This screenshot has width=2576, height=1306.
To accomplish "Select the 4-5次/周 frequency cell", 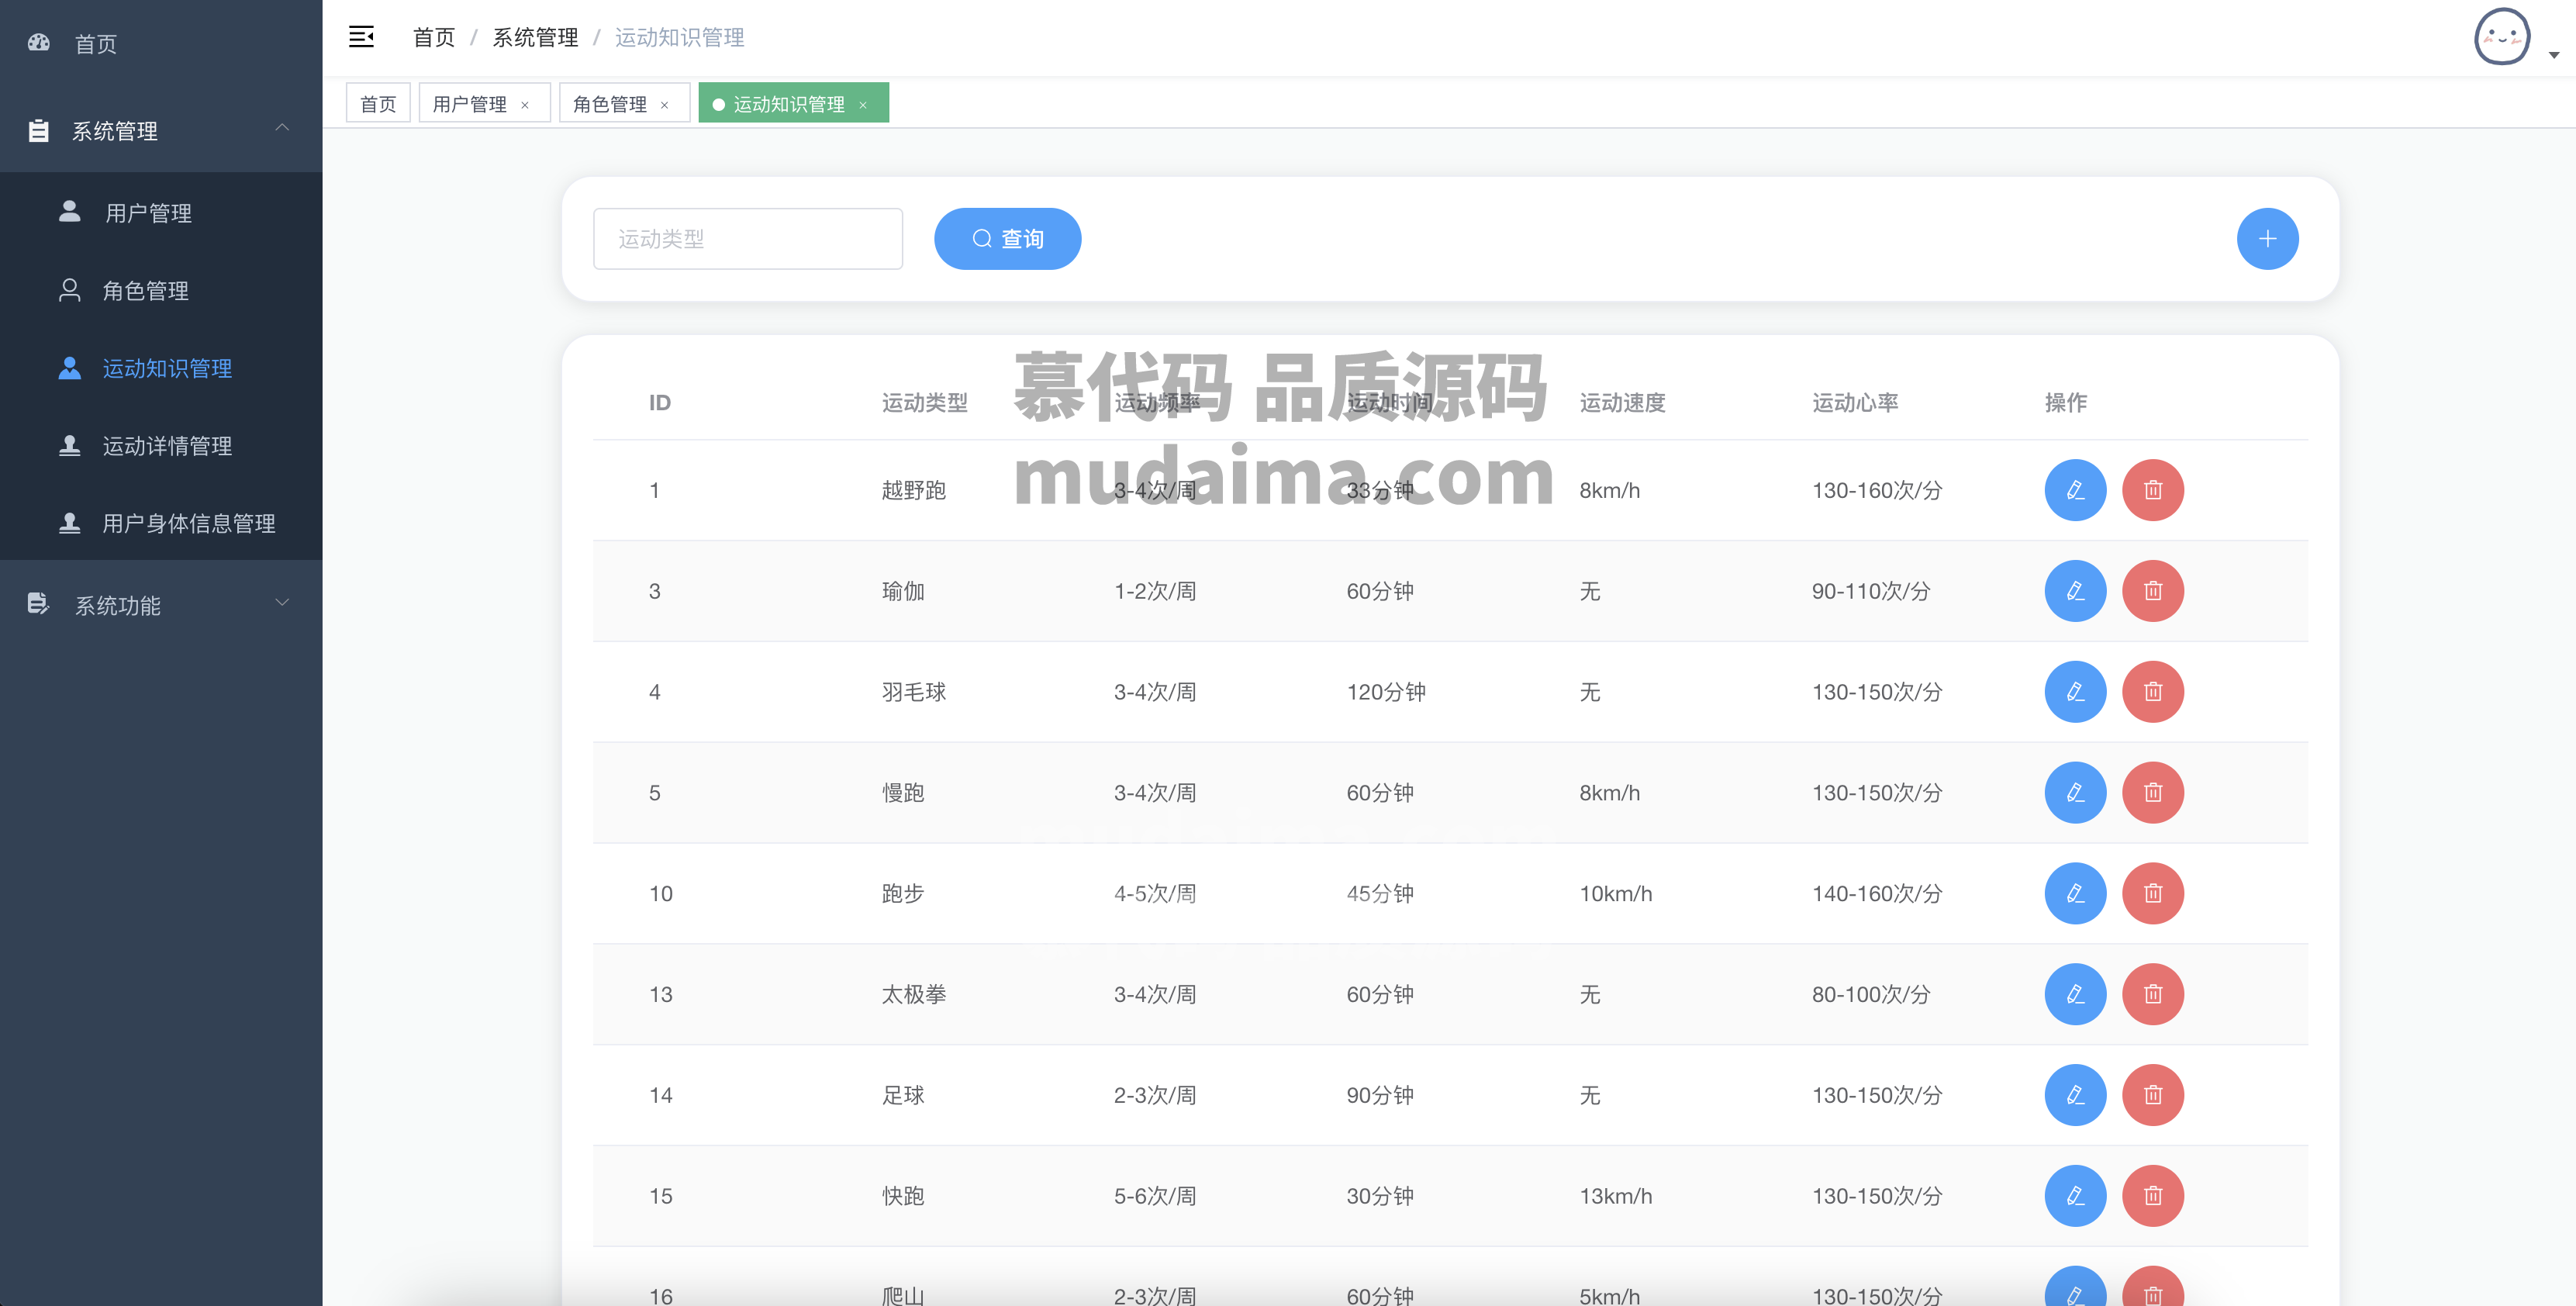I will point(1155,894).
